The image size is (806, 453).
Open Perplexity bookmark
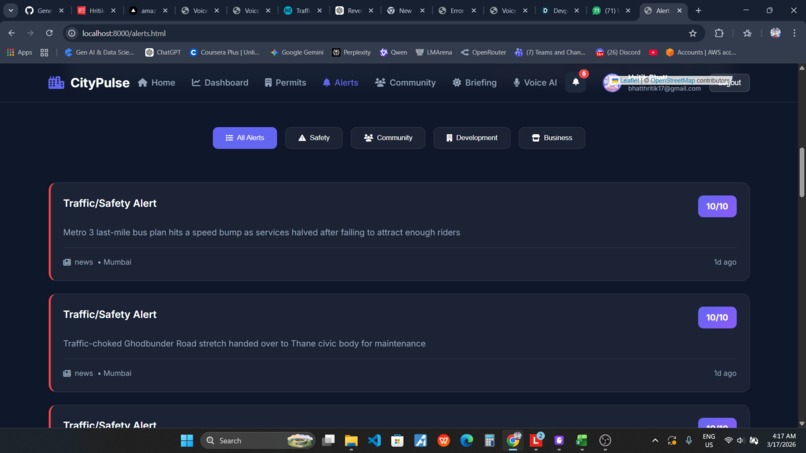click(x=352, y=52)
